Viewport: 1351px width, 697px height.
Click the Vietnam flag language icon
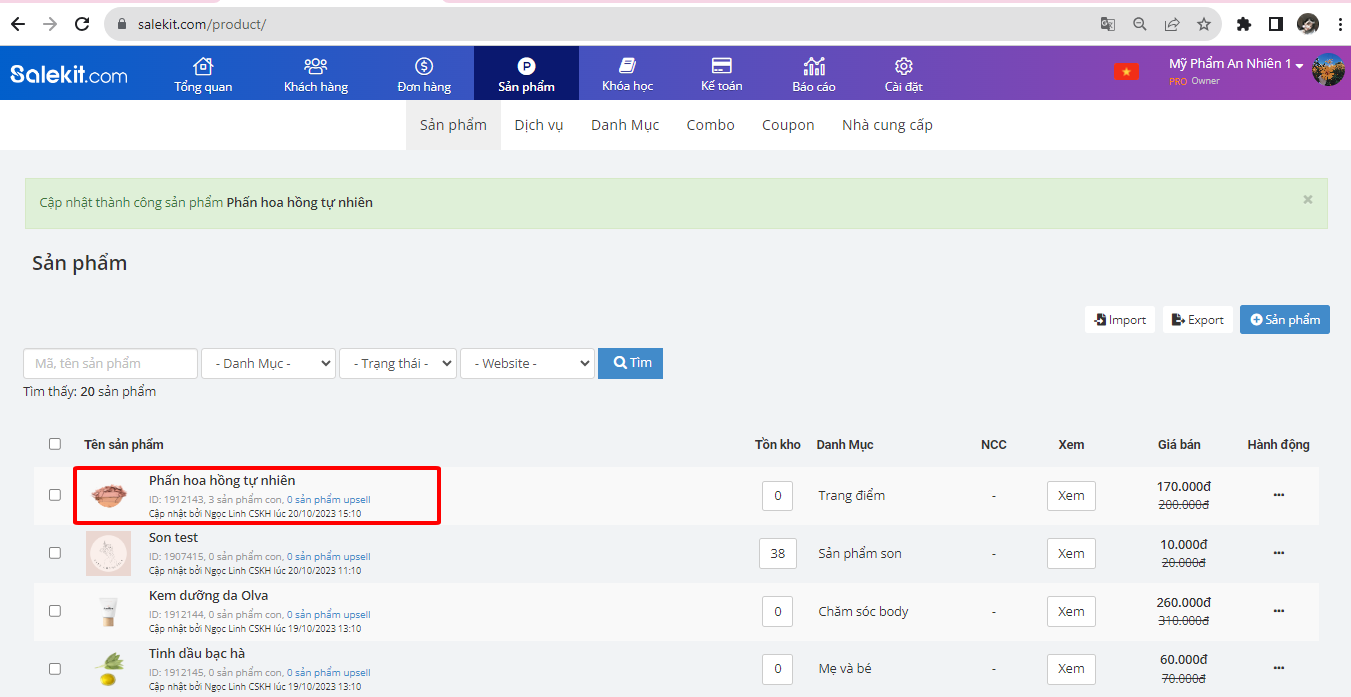coord(1126,72)
